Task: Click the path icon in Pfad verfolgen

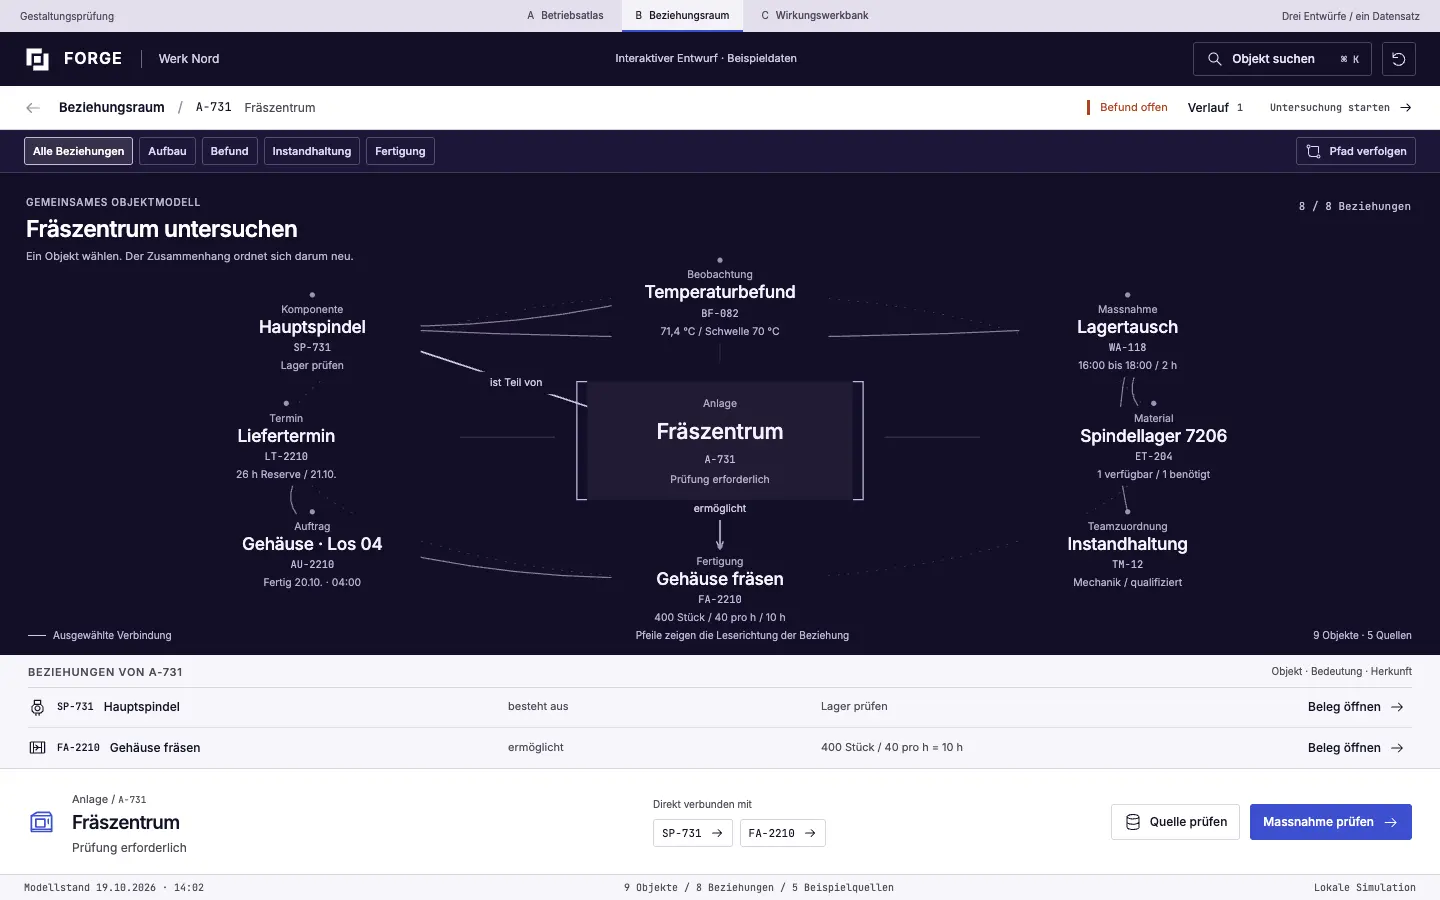Action: click(1314, 151)
